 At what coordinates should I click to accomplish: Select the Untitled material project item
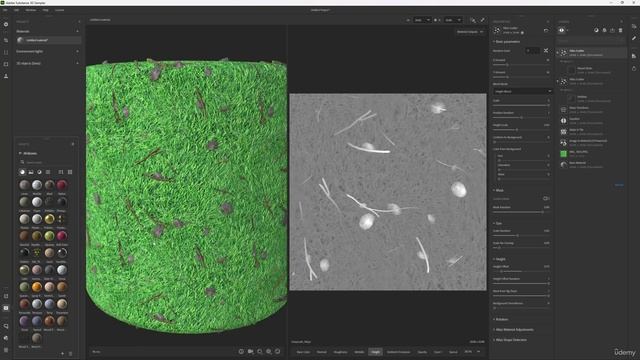(x=49, y=40)
